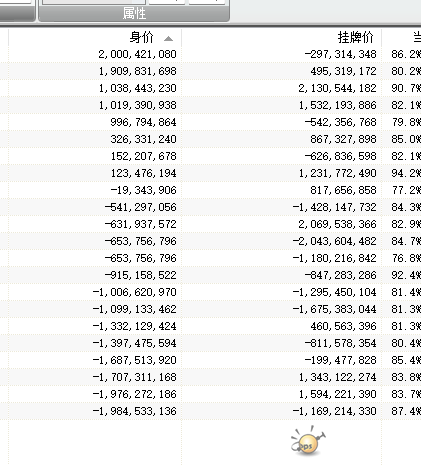Image resolution: width=421 pixels, height=465 pixels.
Task: Select the 挂牌价 column header
Action: pyautogui.click(x=282, y=37)
